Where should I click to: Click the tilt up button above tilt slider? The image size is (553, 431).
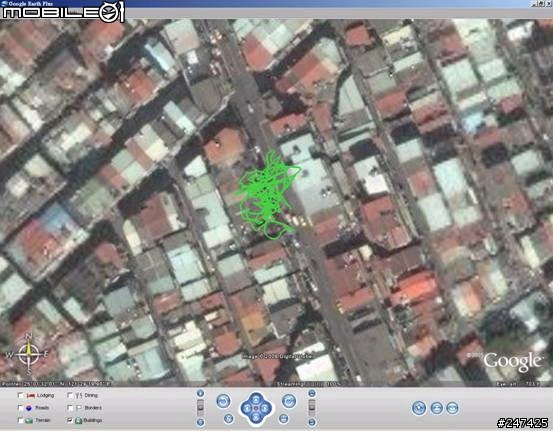click(x=312, y=393)
